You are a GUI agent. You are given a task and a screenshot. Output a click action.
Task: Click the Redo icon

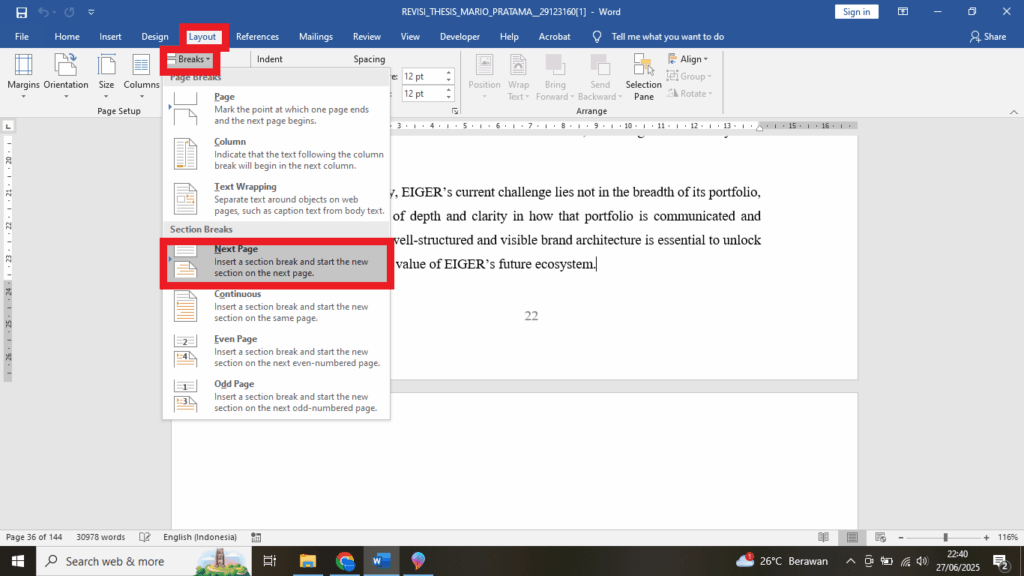[69, 12]
